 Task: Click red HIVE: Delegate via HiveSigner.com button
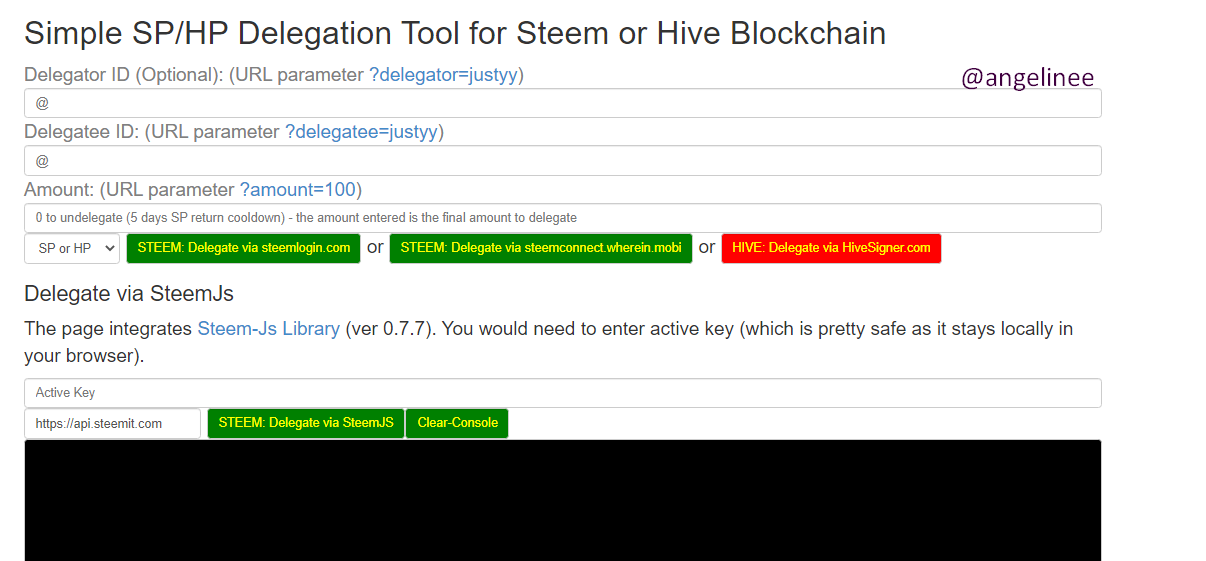[831, 248]
